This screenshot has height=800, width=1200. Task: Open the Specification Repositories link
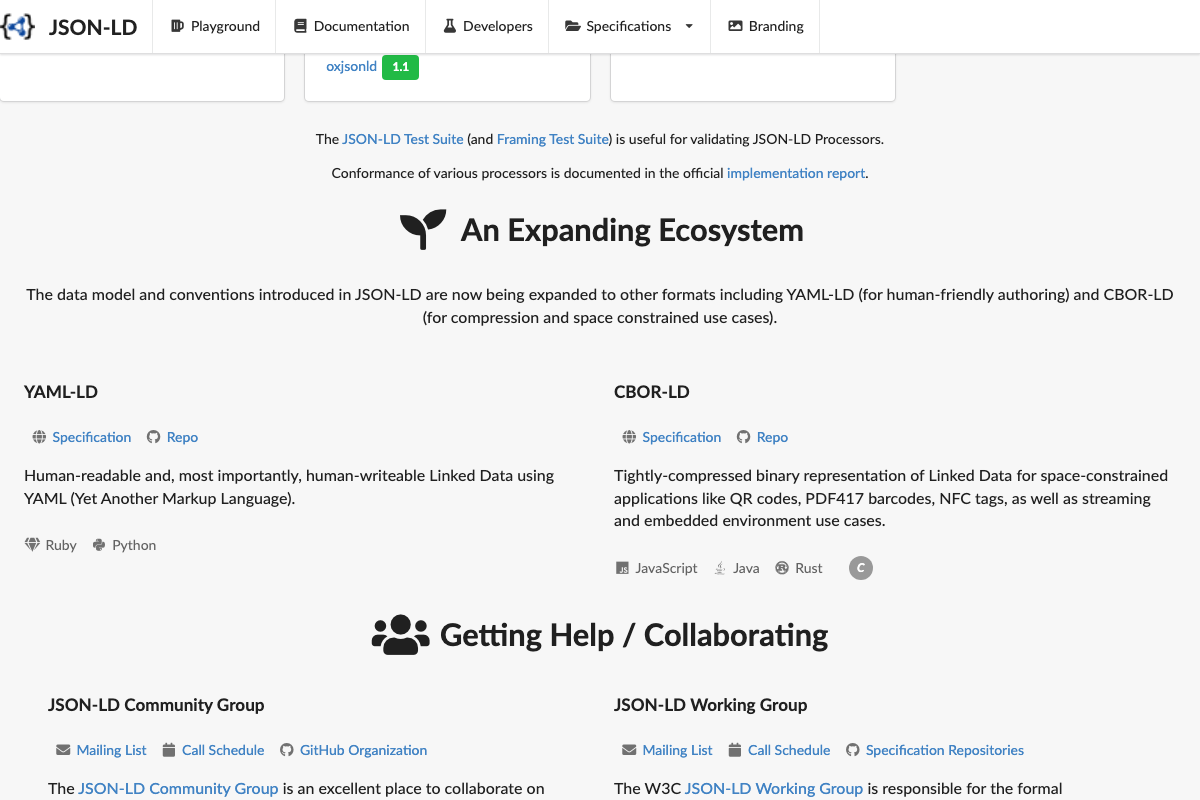point(945,750)
